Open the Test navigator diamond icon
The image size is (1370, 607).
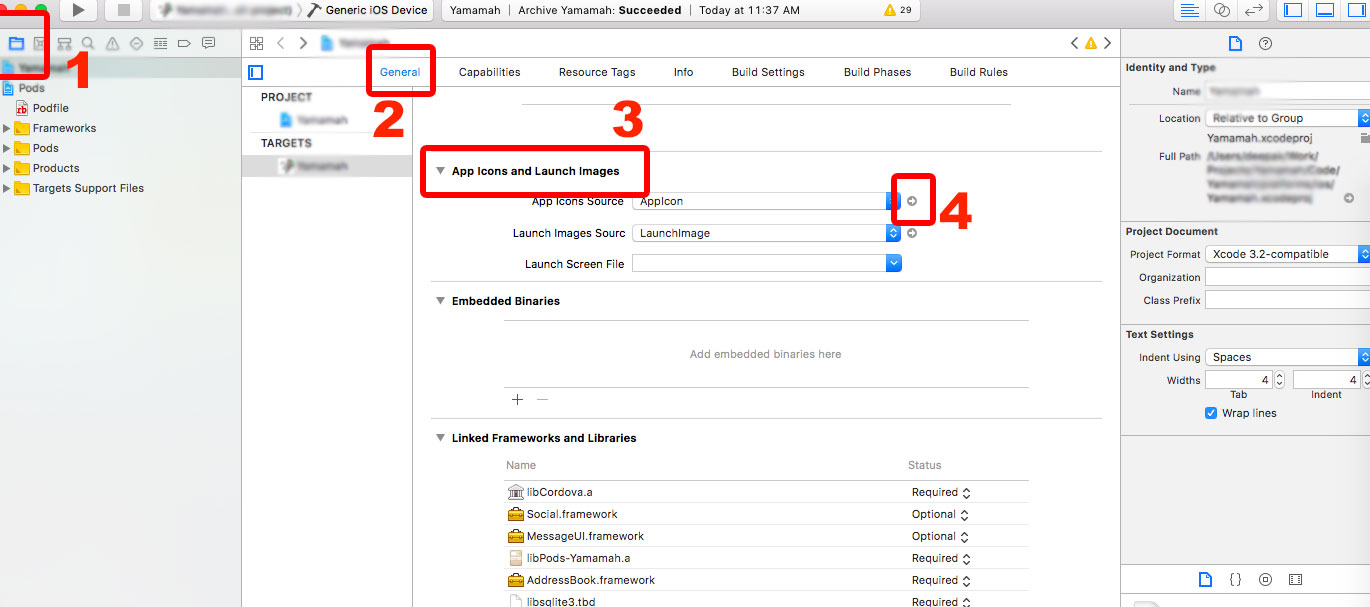click(136, 44)
